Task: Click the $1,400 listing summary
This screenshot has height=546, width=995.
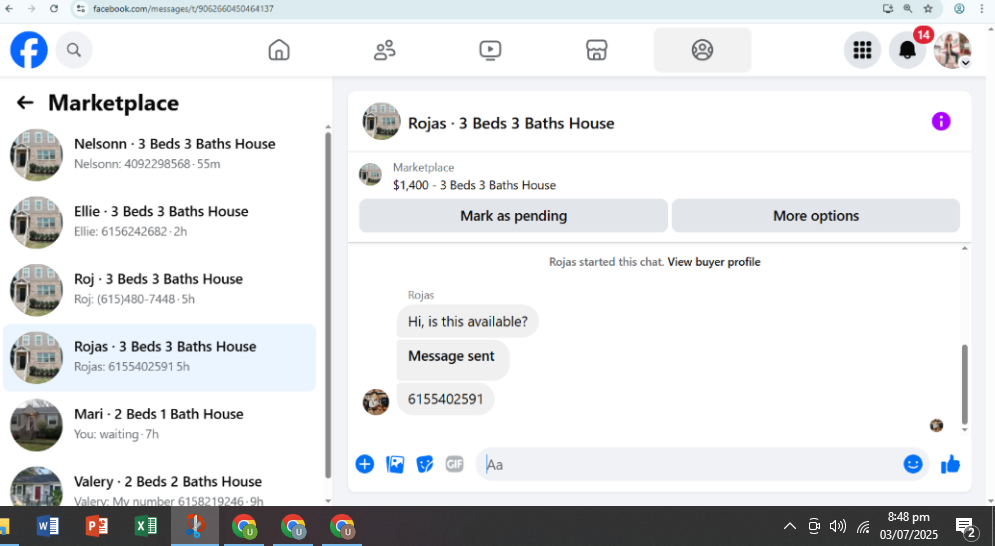Action: point(474,185)
